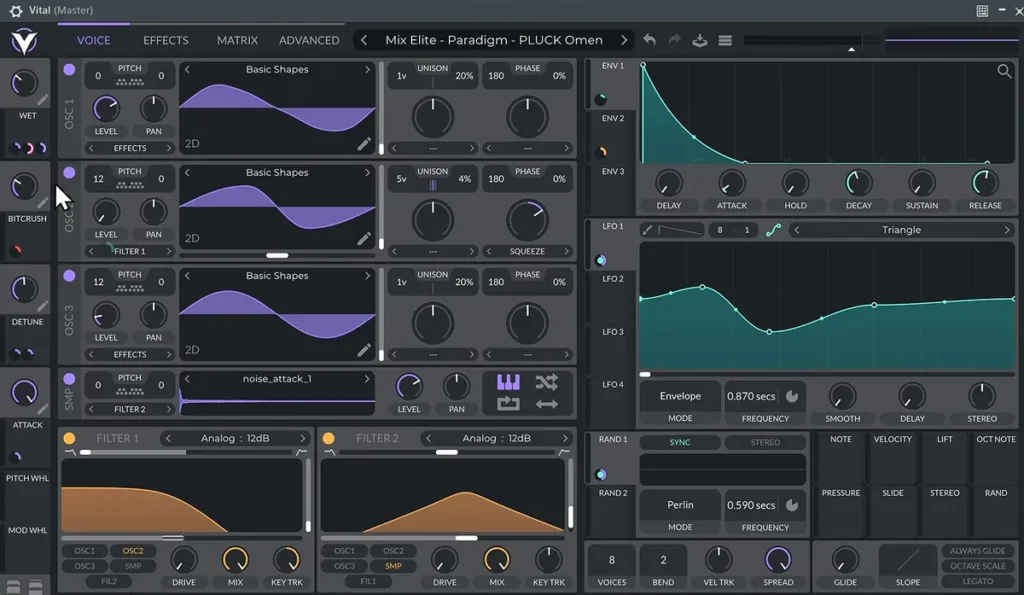Undo last change with undo arrow

point(649,40)
